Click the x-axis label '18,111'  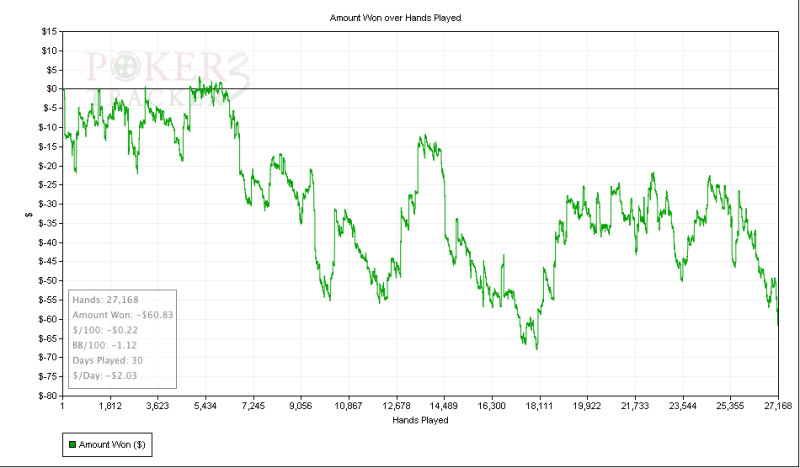(540, 406)
